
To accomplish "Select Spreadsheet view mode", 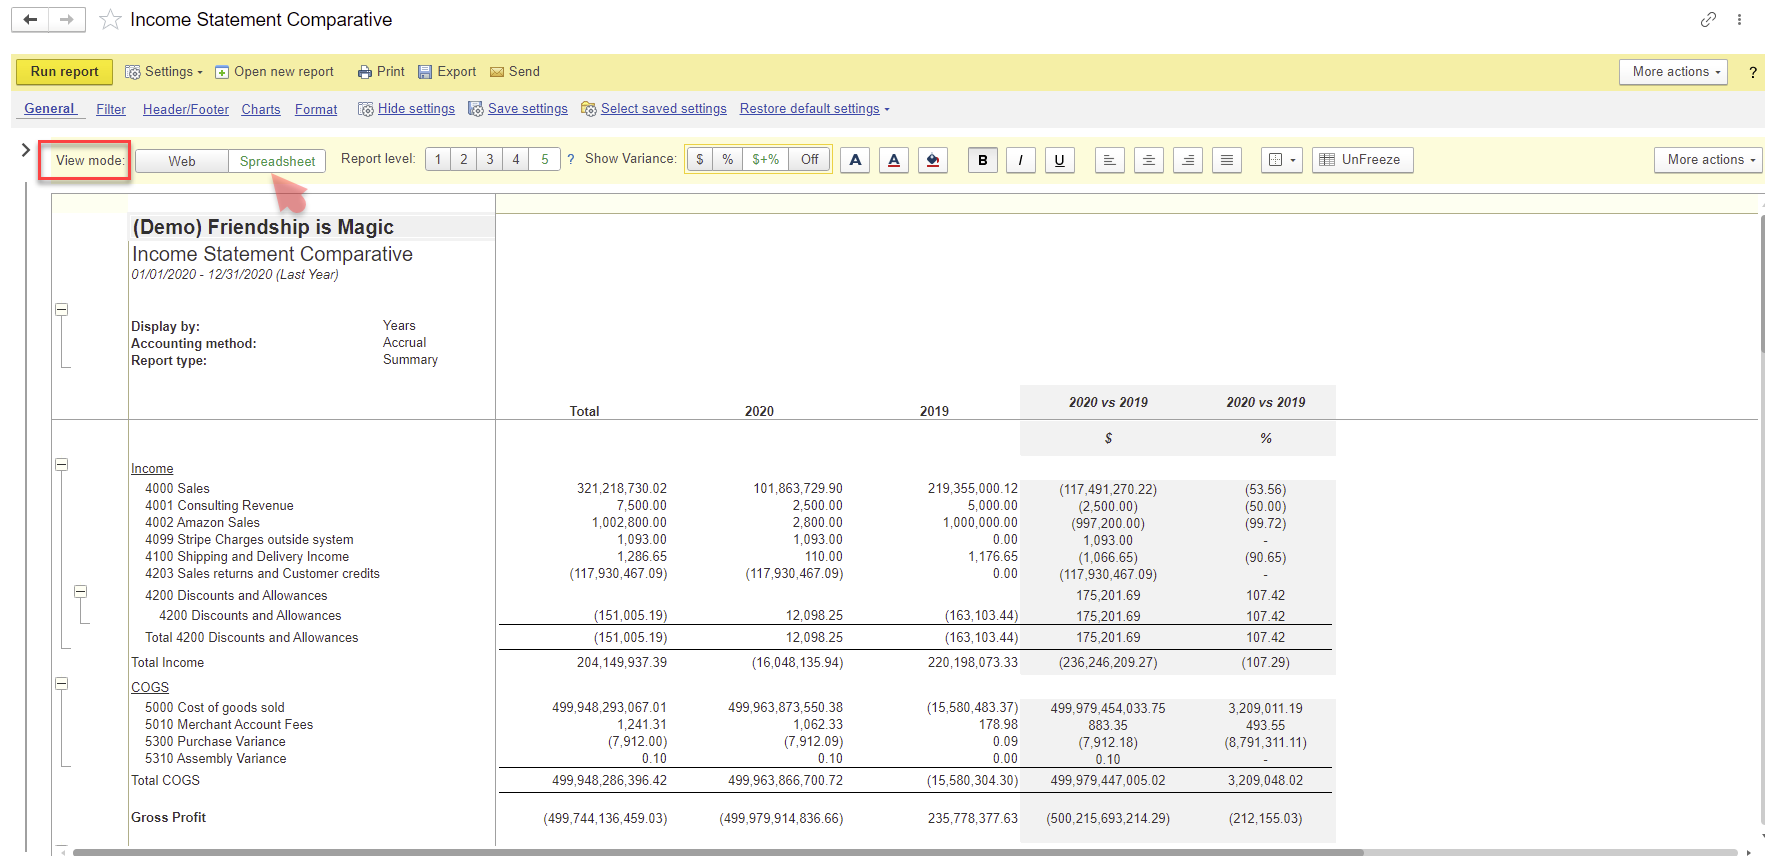I will [277, 161].
